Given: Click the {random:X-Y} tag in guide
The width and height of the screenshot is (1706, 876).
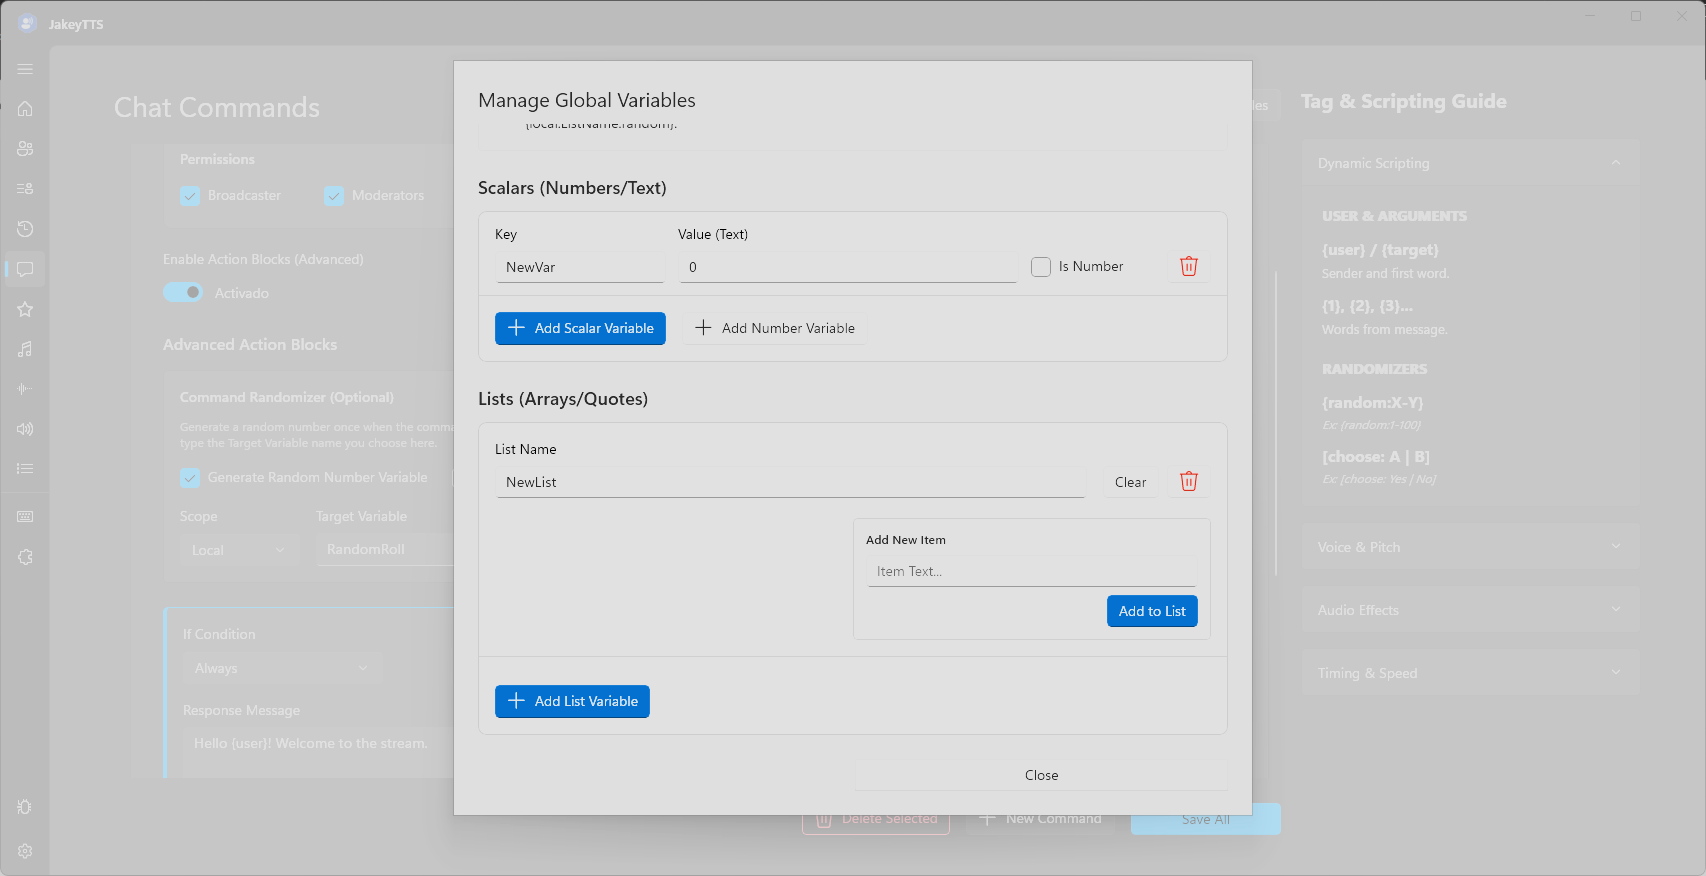Looking at the screenshot, I should coord(1372,402).
